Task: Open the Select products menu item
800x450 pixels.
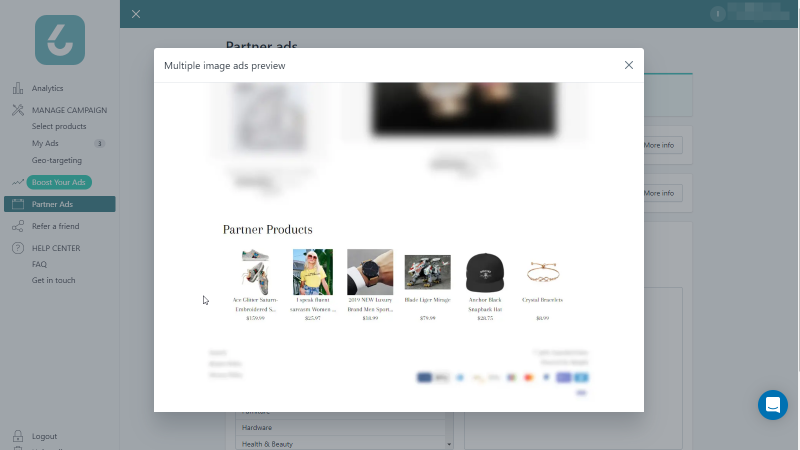Action: click(59, 126)
